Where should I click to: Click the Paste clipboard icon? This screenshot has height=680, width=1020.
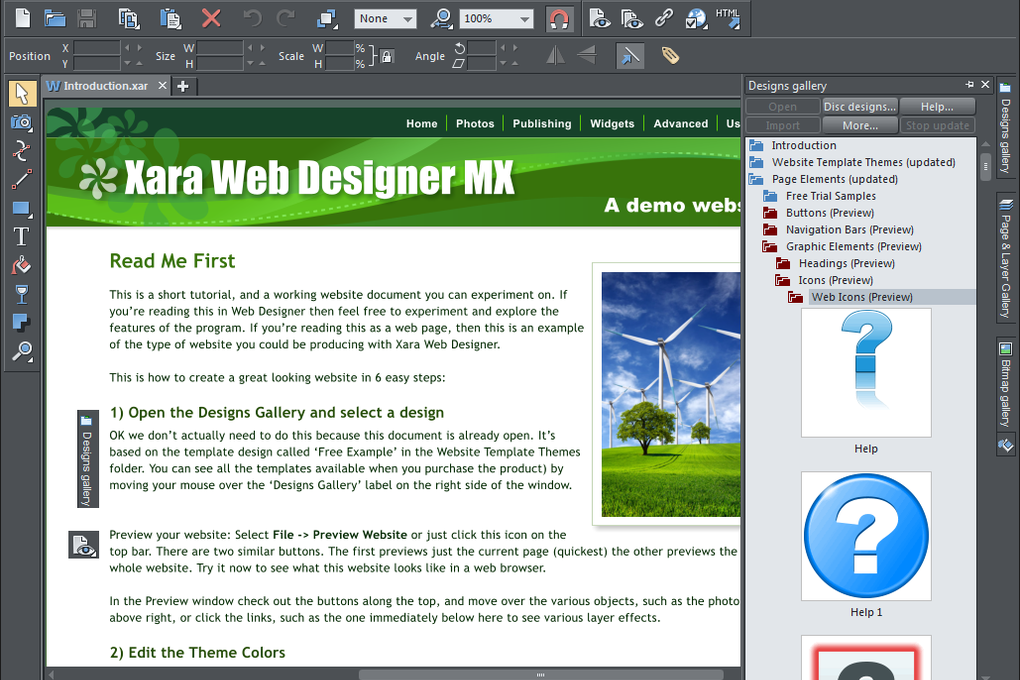click(170, 18)
